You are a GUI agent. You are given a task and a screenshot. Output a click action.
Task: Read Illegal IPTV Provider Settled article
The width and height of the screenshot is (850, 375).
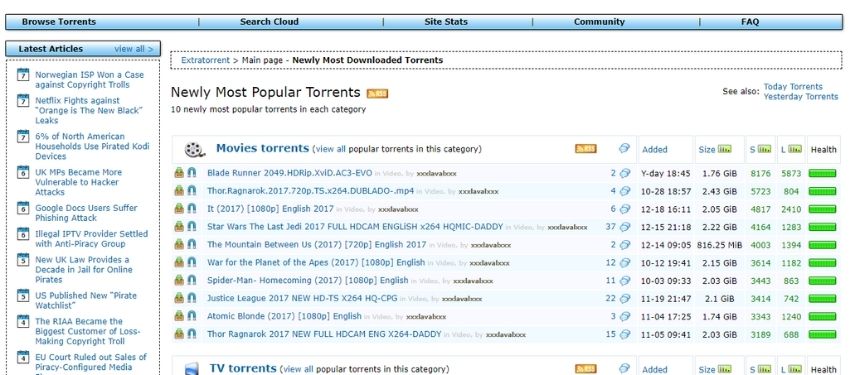coord(91,239)
